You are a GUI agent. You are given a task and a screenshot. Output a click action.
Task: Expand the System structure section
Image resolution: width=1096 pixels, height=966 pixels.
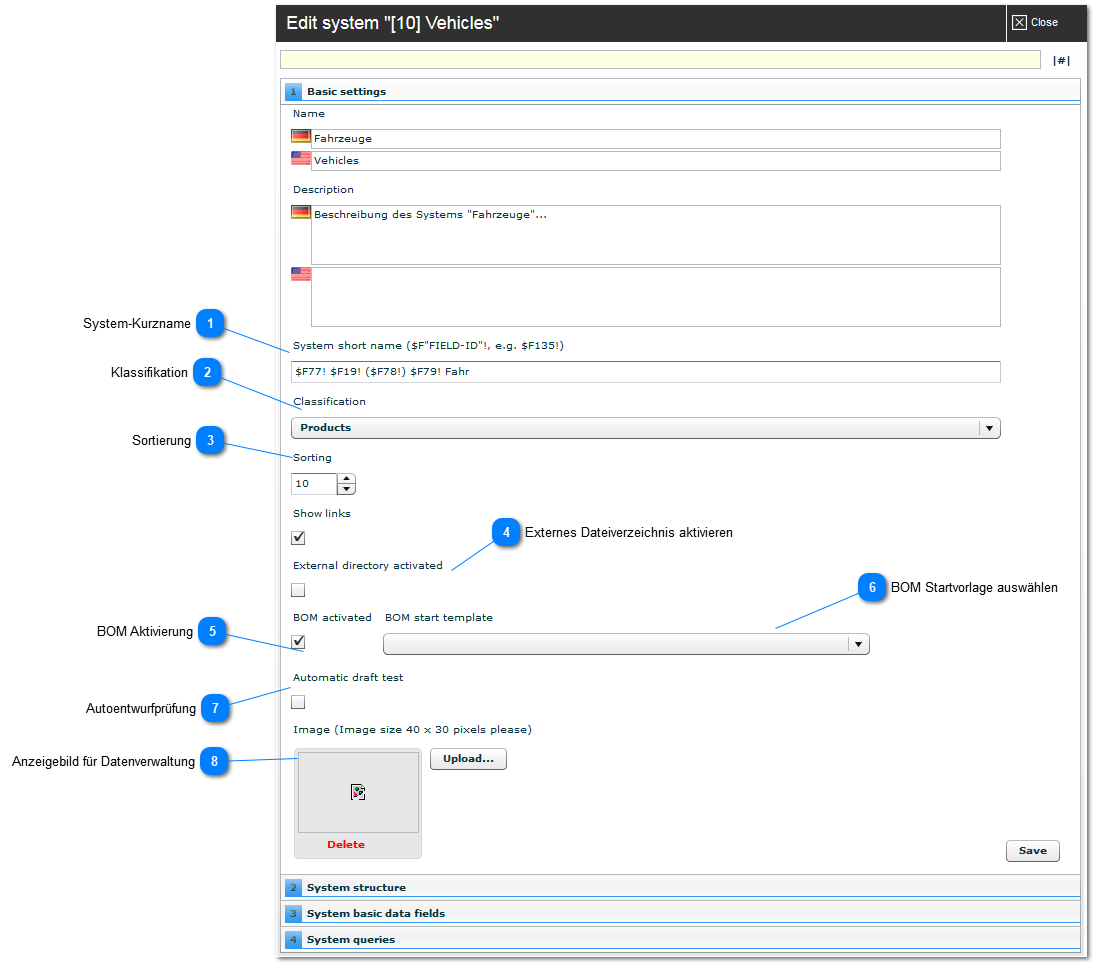point(681,887)
